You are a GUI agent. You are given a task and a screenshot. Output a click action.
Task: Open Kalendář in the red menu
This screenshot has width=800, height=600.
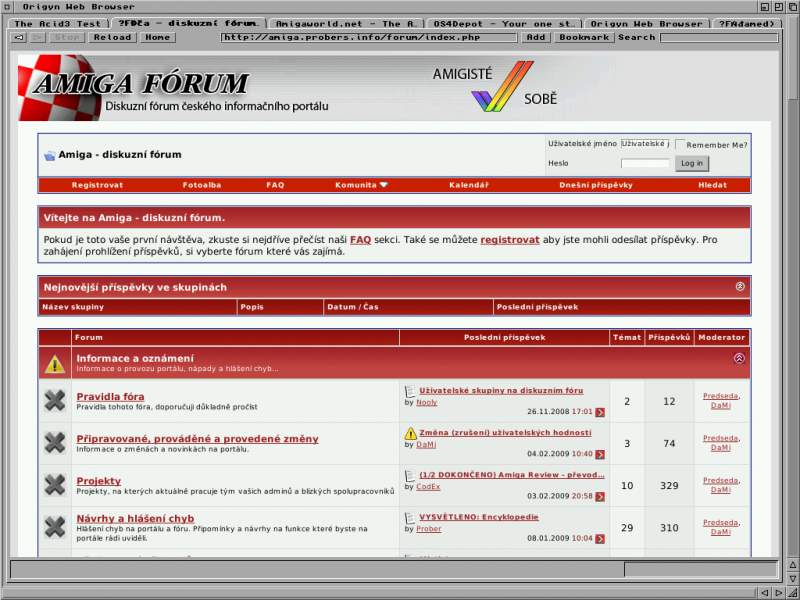tap(469, 185)
